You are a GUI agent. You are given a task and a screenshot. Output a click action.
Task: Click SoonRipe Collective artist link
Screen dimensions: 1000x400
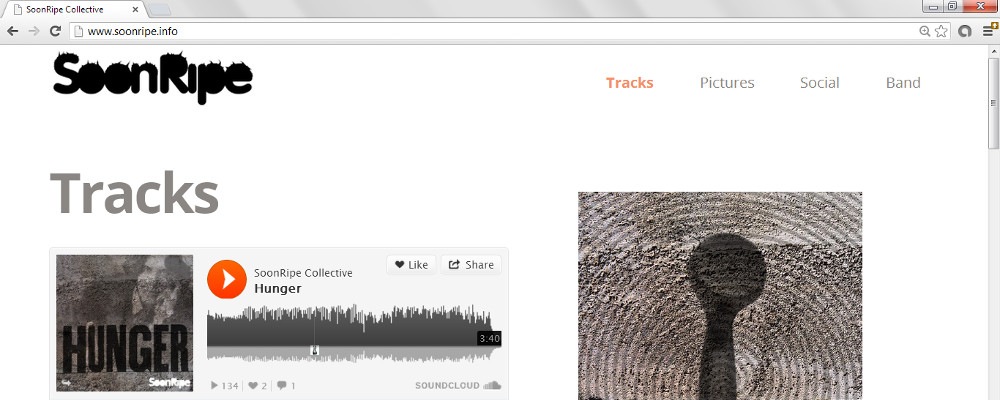(x=303, y=273)
